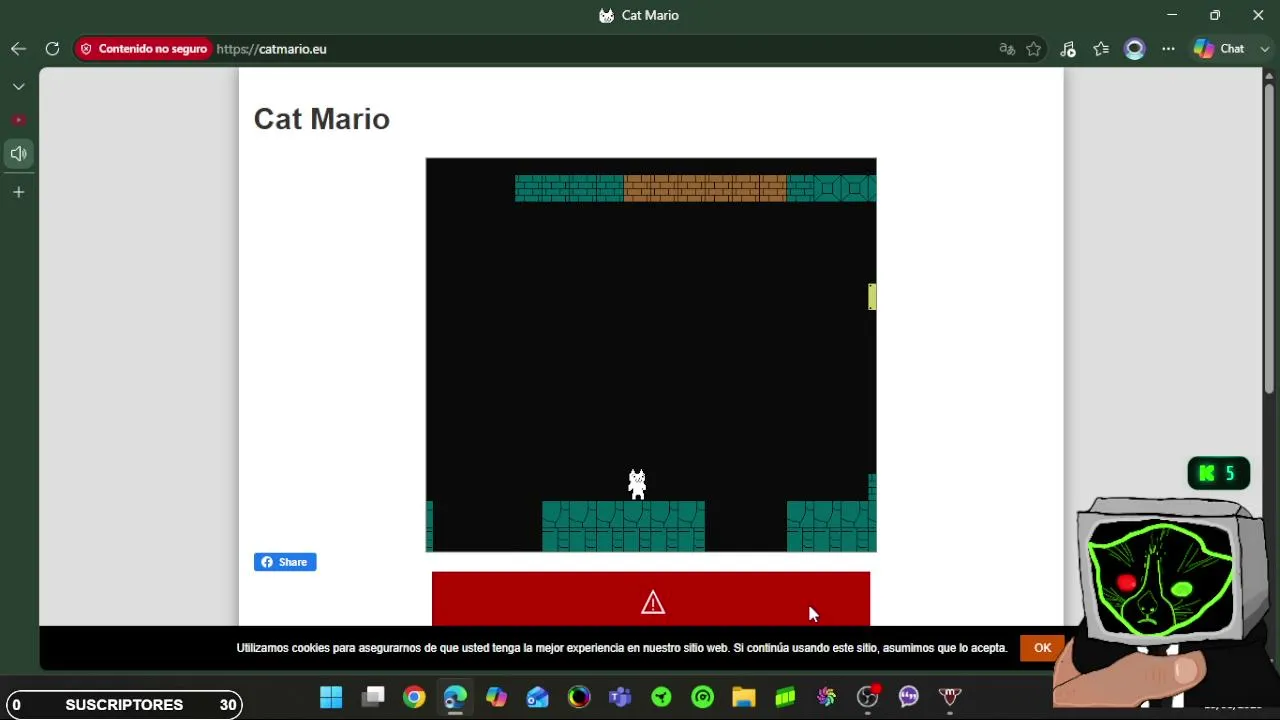Open the green striped app in taskbar
1280x720 pixels.
tap(785, 697)
